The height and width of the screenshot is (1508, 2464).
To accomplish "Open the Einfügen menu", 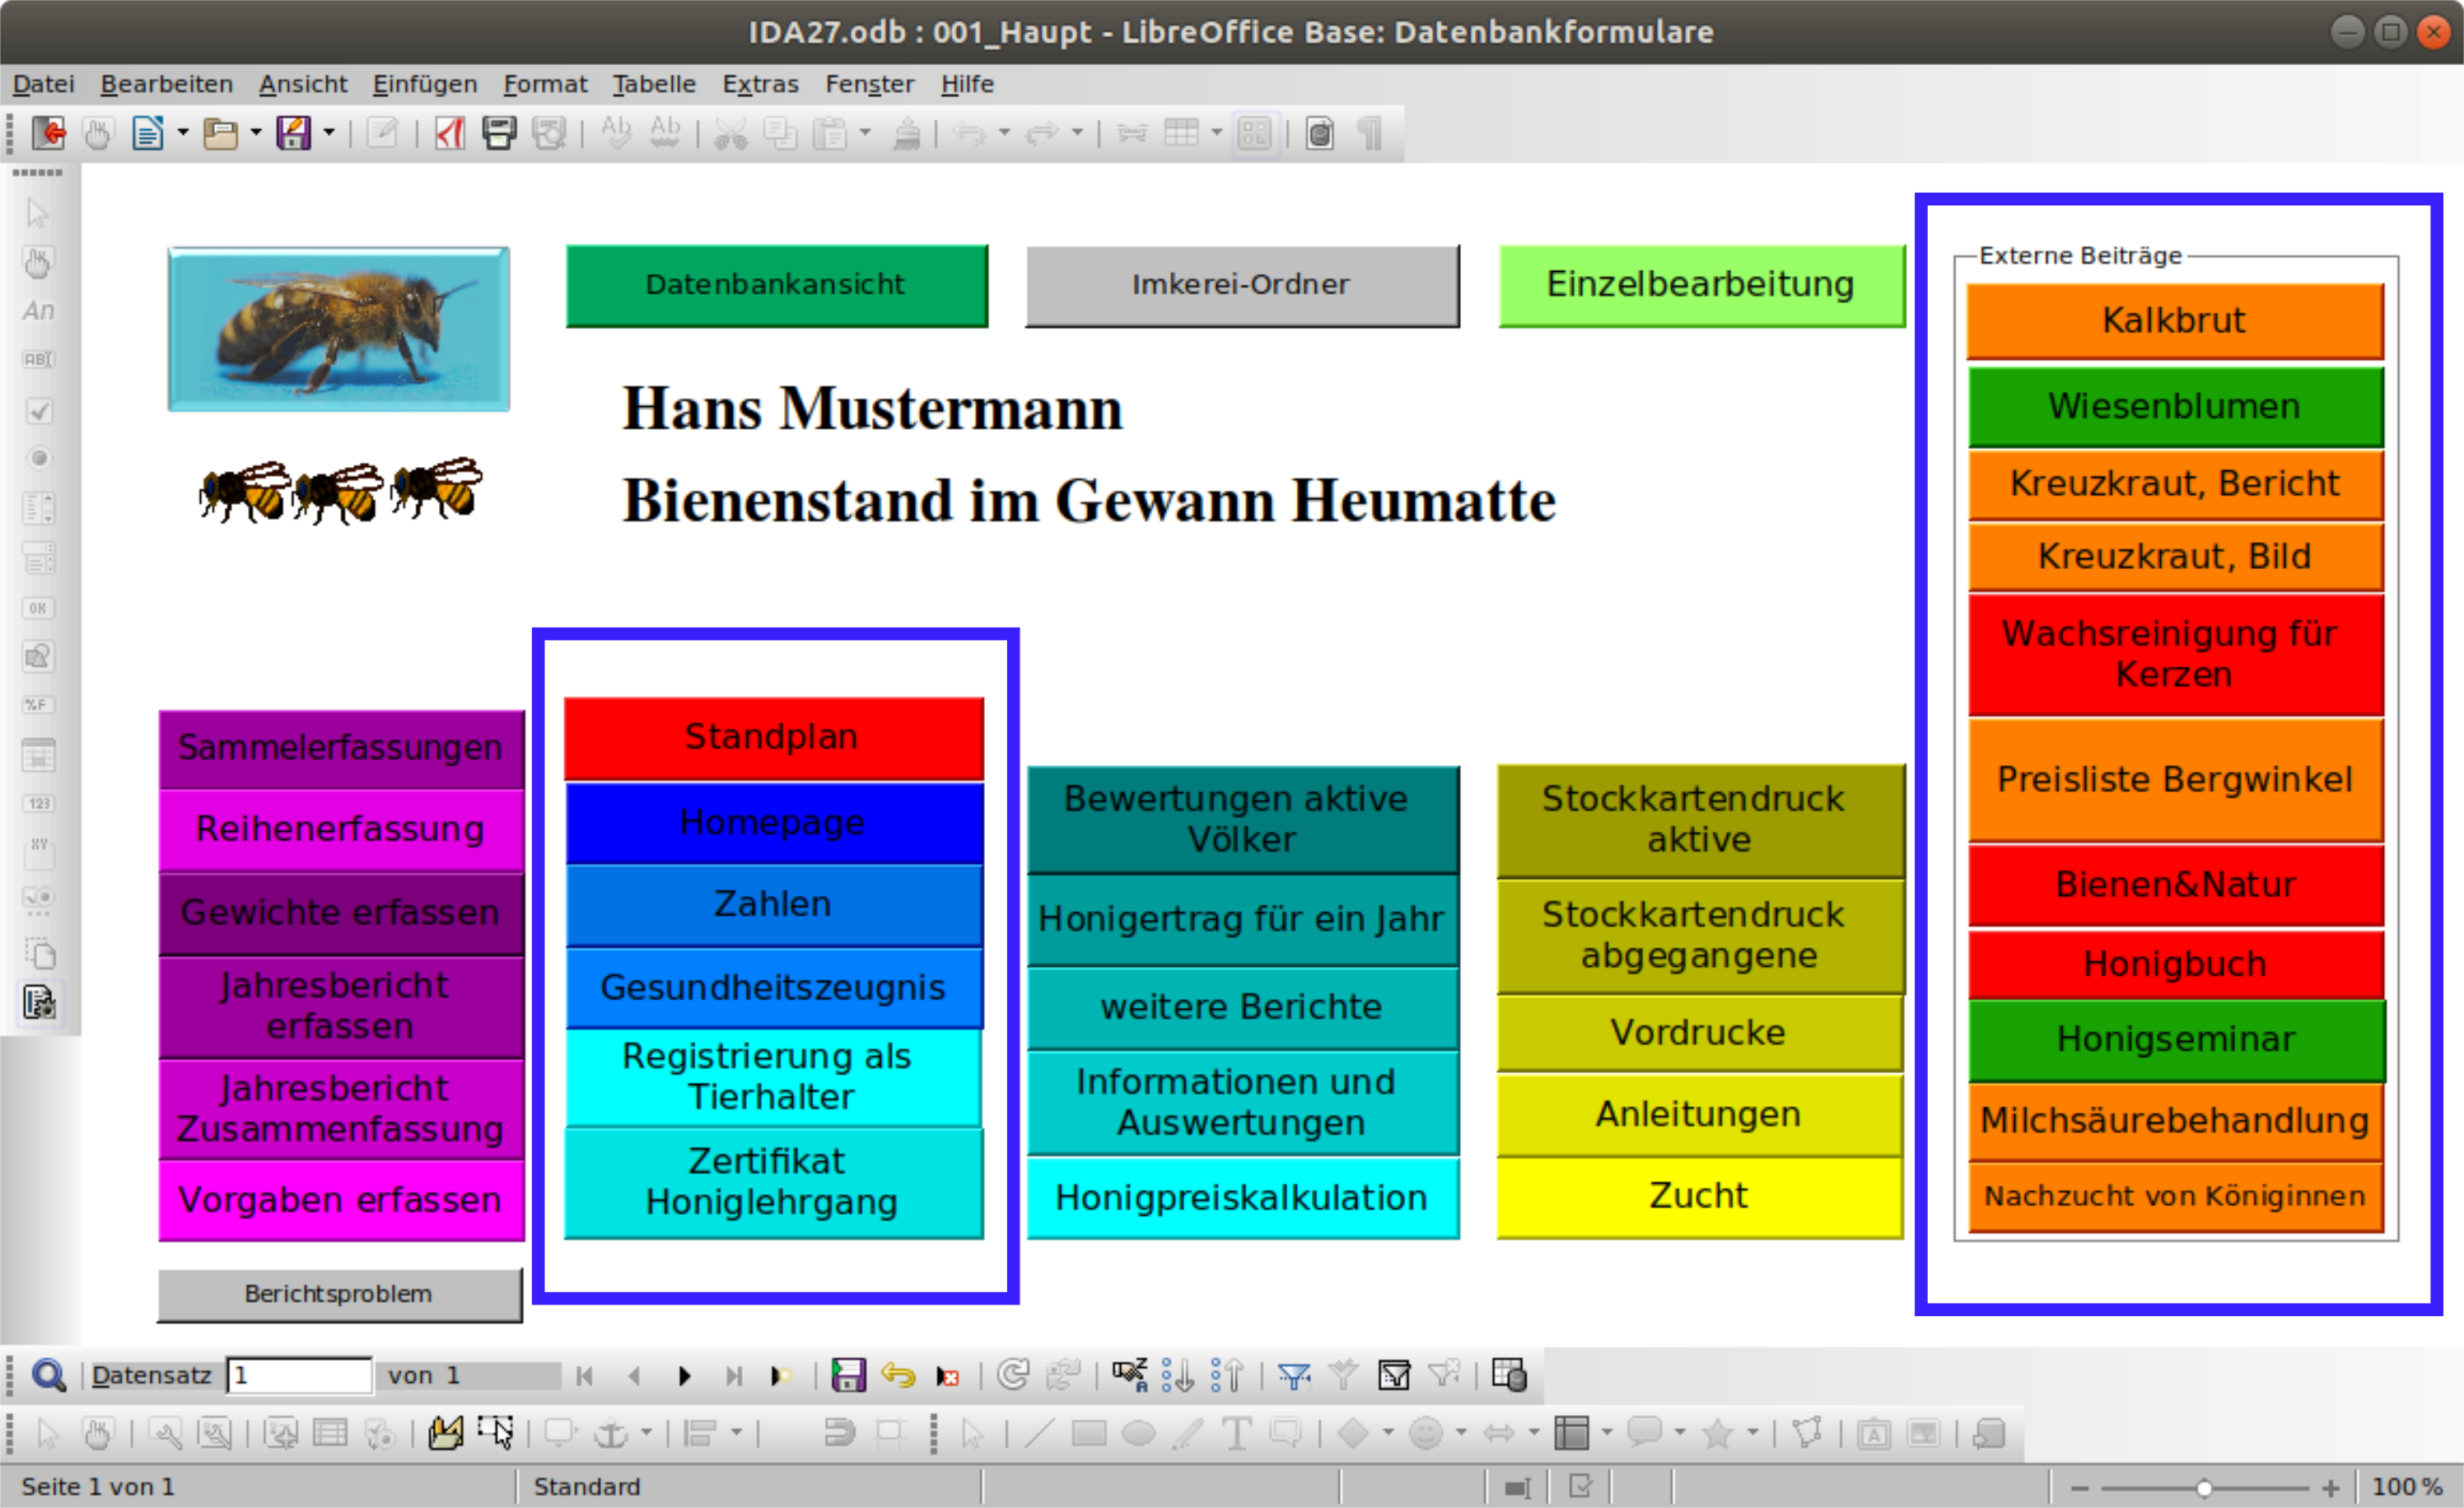I will pyautogui.click(x=425, y=84).
